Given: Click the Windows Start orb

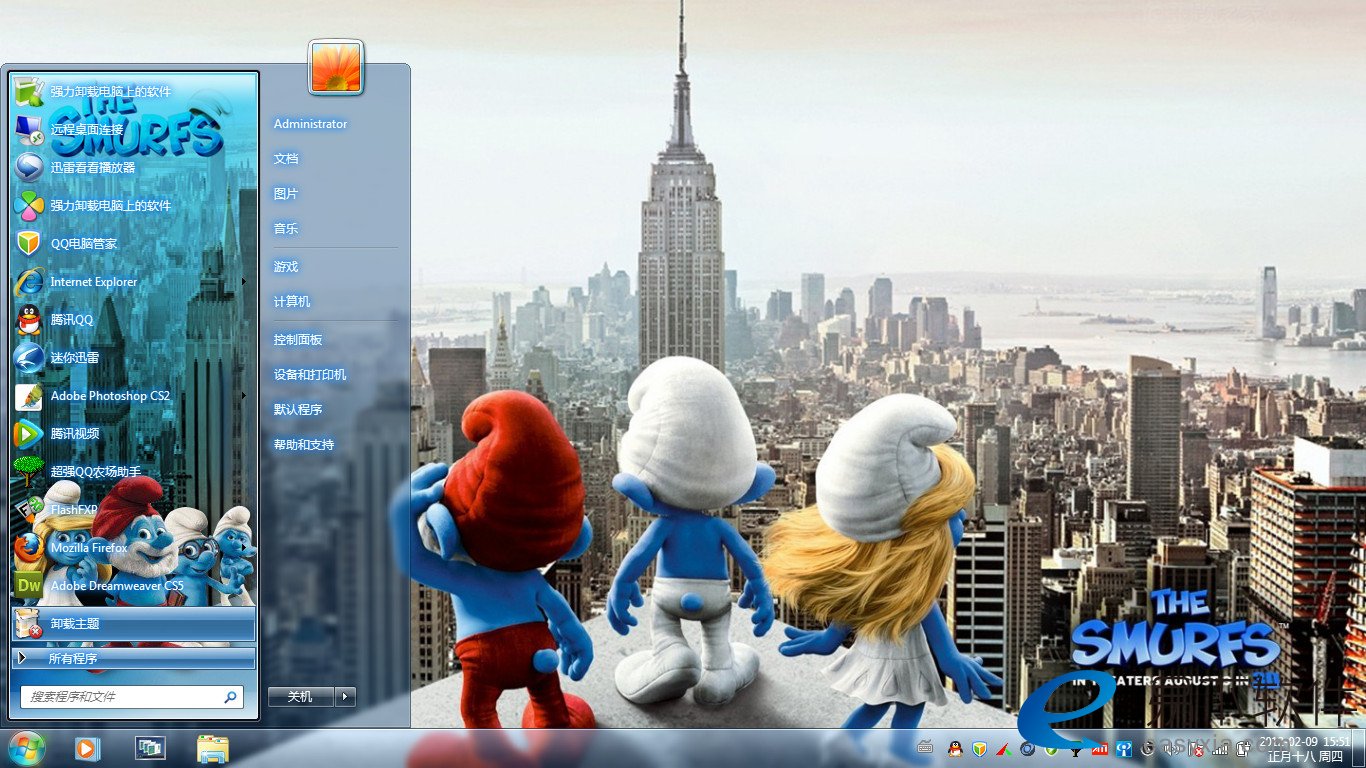Looking at the screenshot, I should [x=25, y=748].
